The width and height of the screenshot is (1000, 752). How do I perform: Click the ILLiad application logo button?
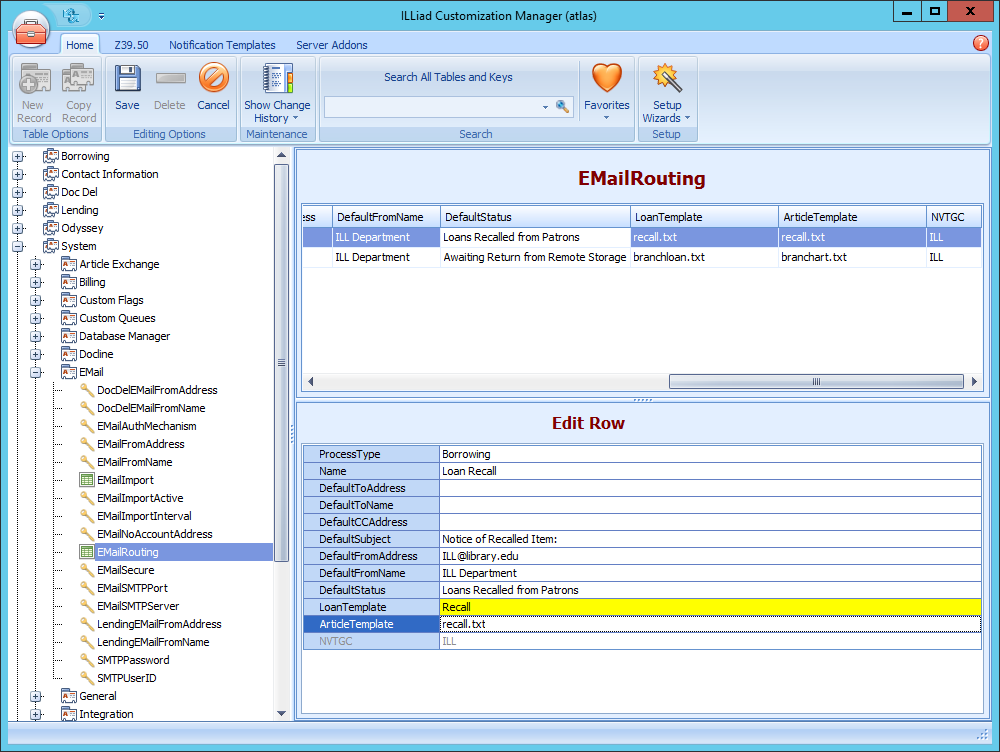(31, 30)
